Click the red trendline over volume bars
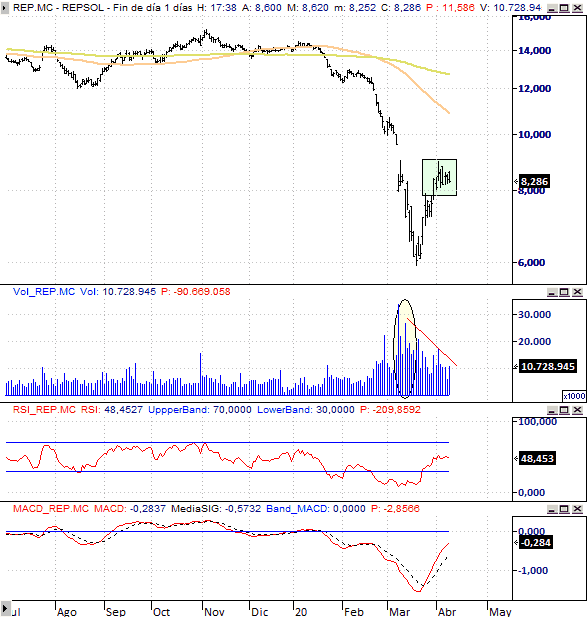Screen dimensions: 587x617 [432, 342]
